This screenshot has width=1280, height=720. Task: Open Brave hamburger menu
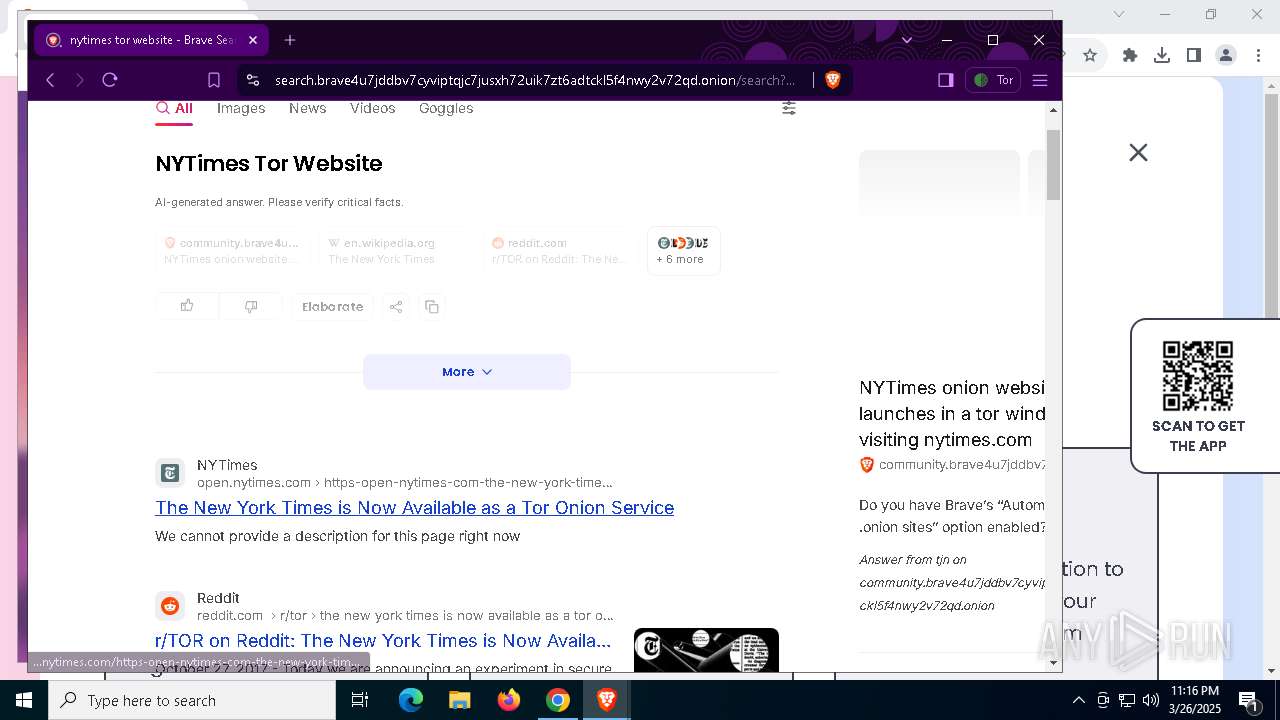point(1040,80)
